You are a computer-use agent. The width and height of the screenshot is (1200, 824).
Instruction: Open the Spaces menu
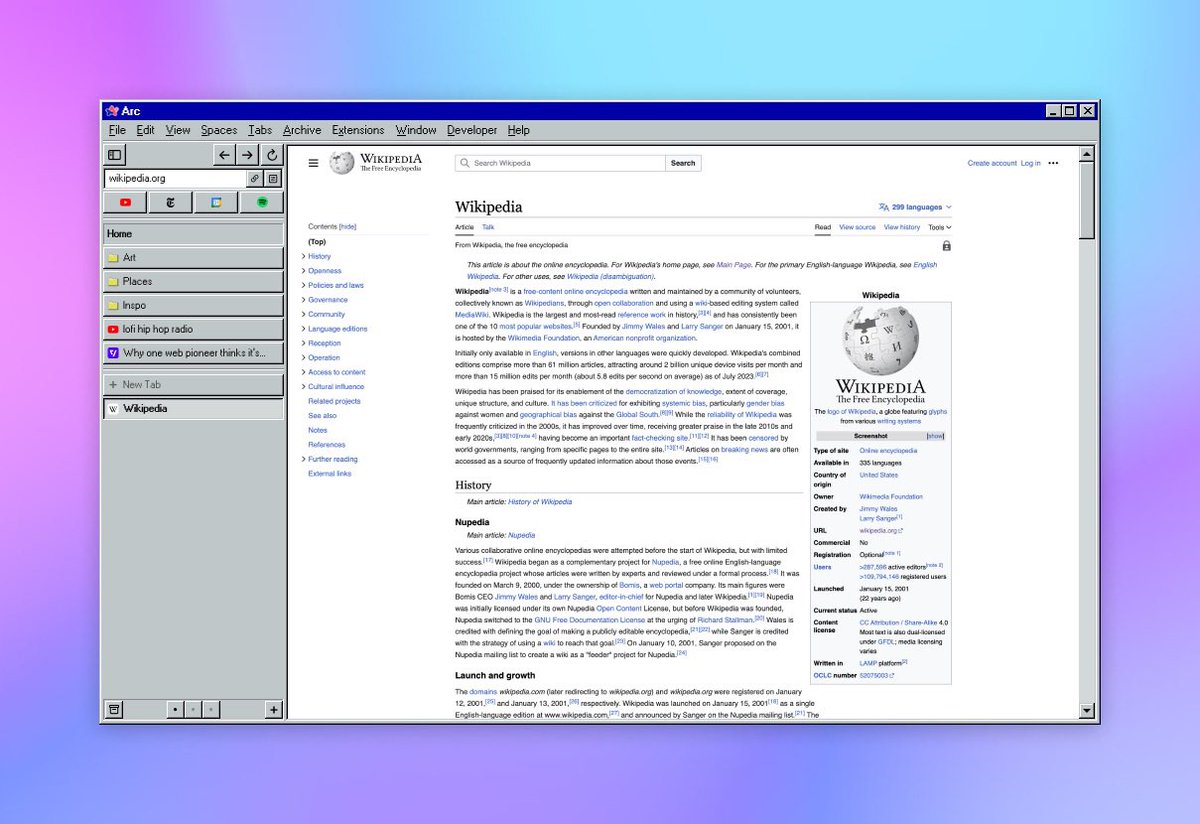tap(219, 130)
